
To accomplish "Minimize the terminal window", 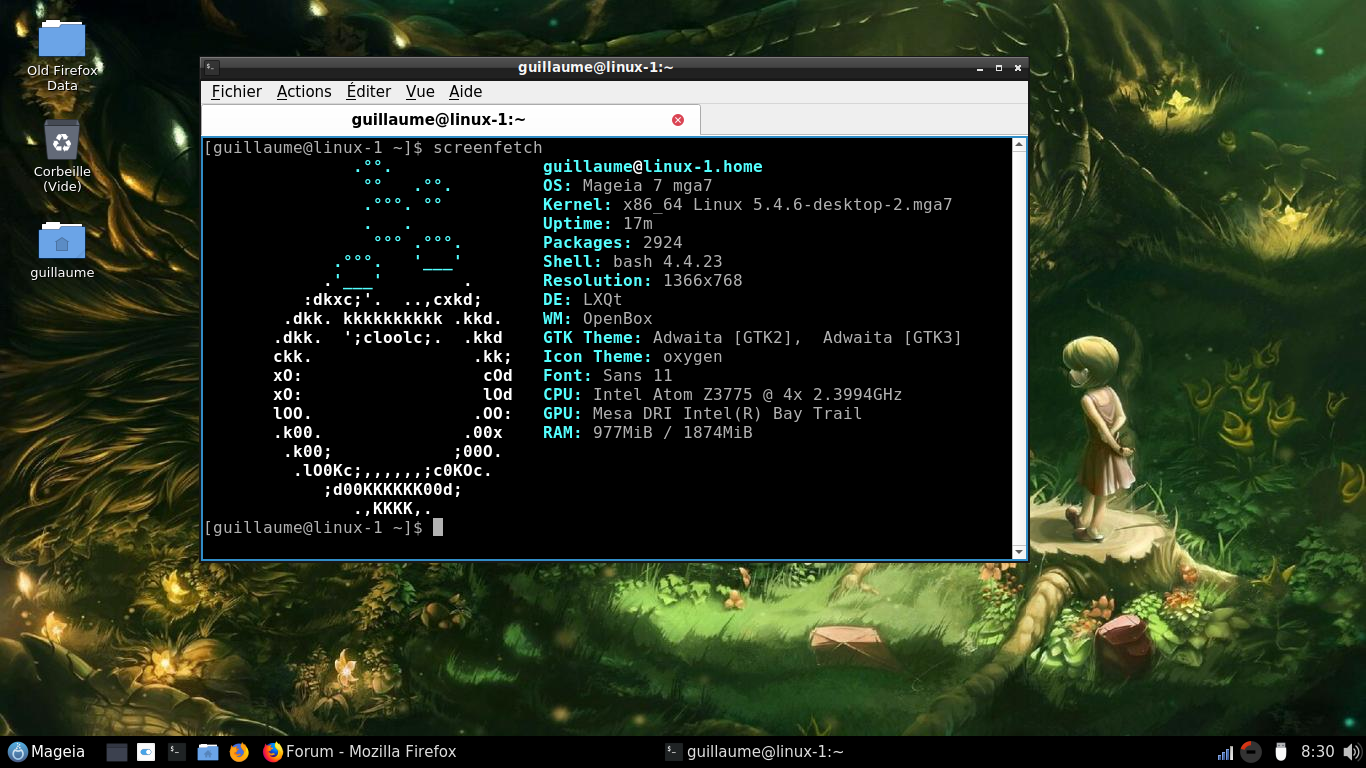I will (x=981, y=68).
